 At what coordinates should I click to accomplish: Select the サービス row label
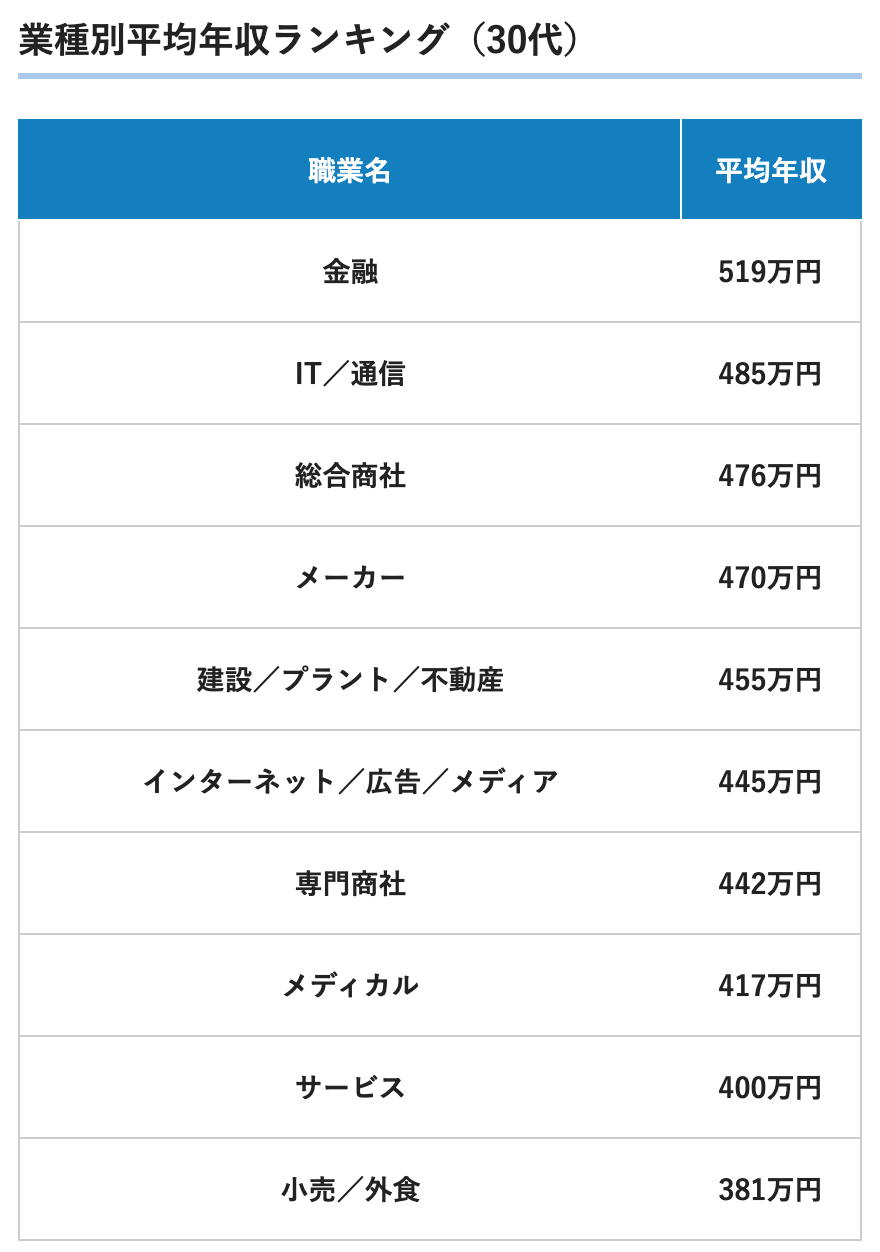(x=349, y=1088)
